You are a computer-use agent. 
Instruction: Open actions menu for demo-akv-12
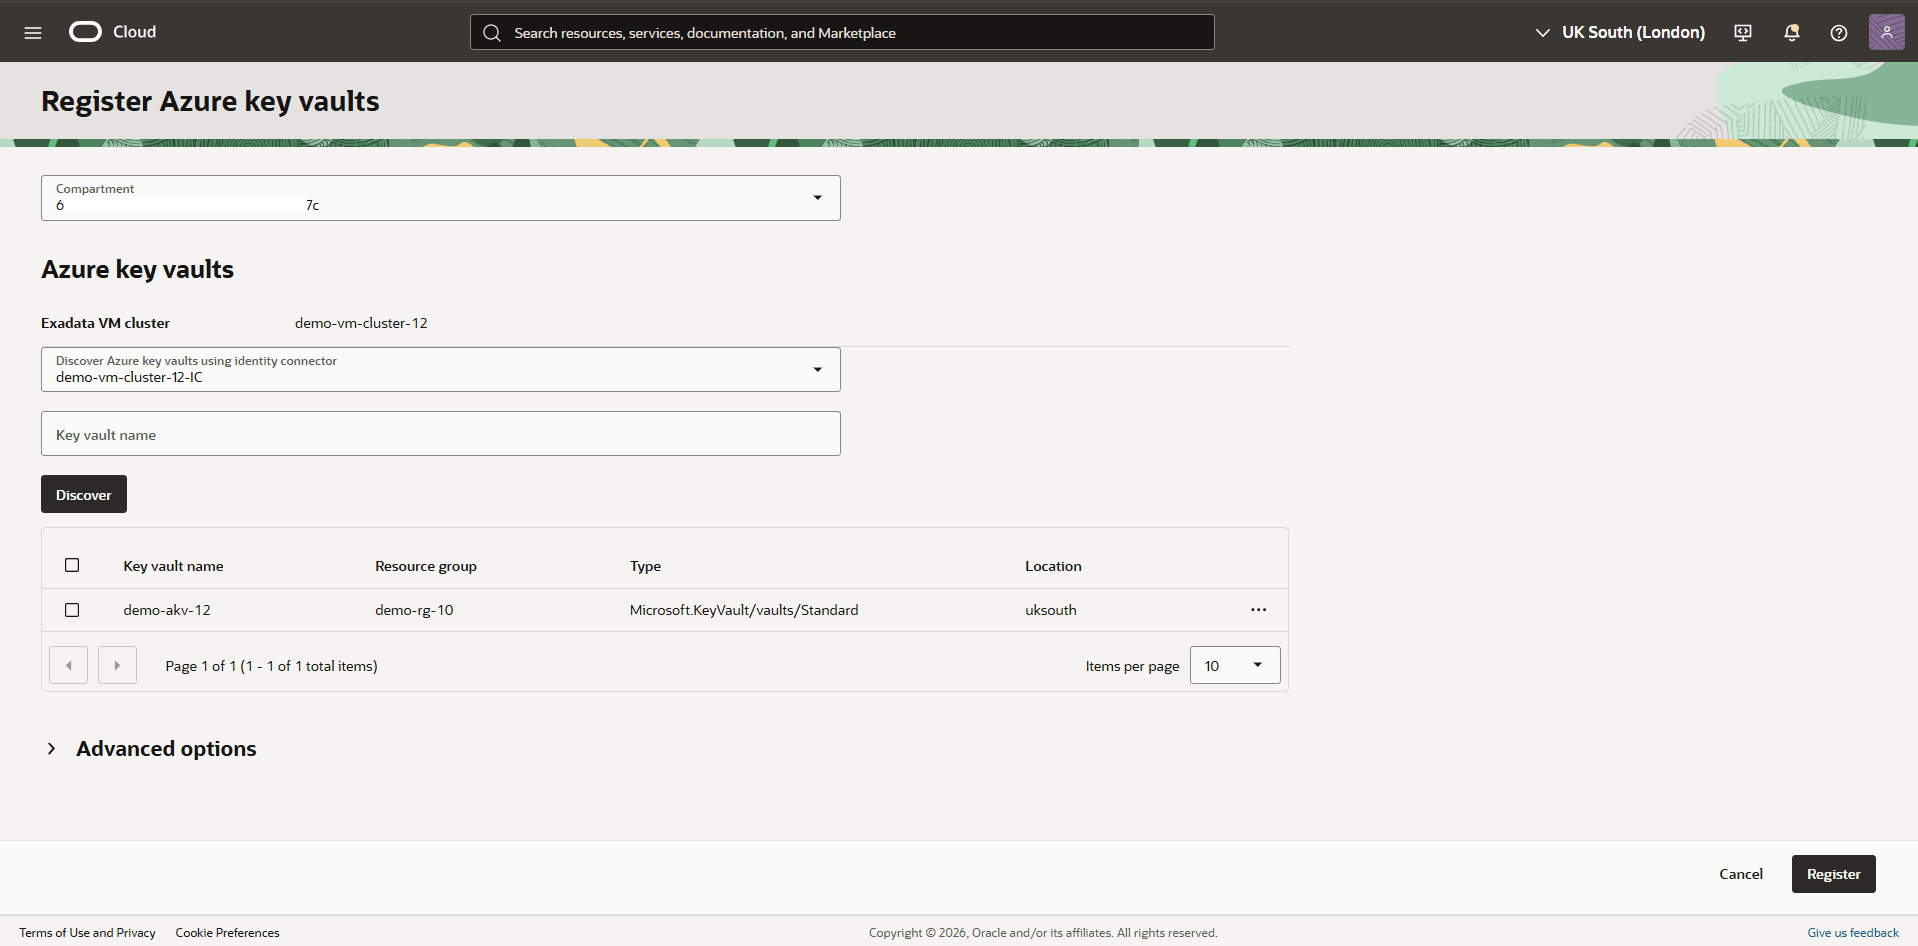tap(1258, 609)
